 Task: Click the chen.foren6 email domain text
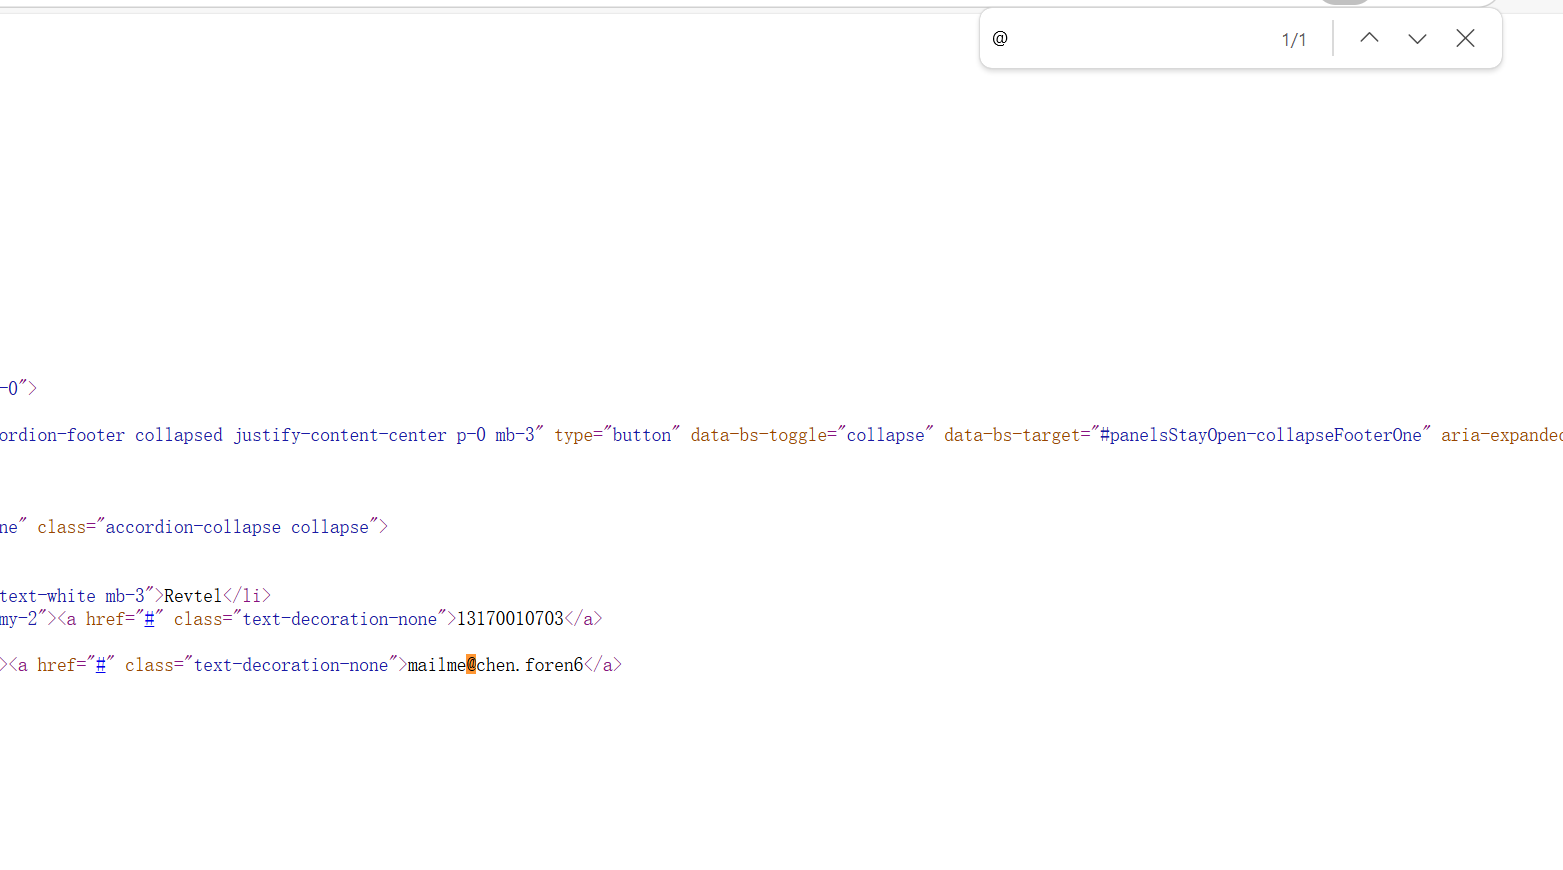(x=530, y=665)
